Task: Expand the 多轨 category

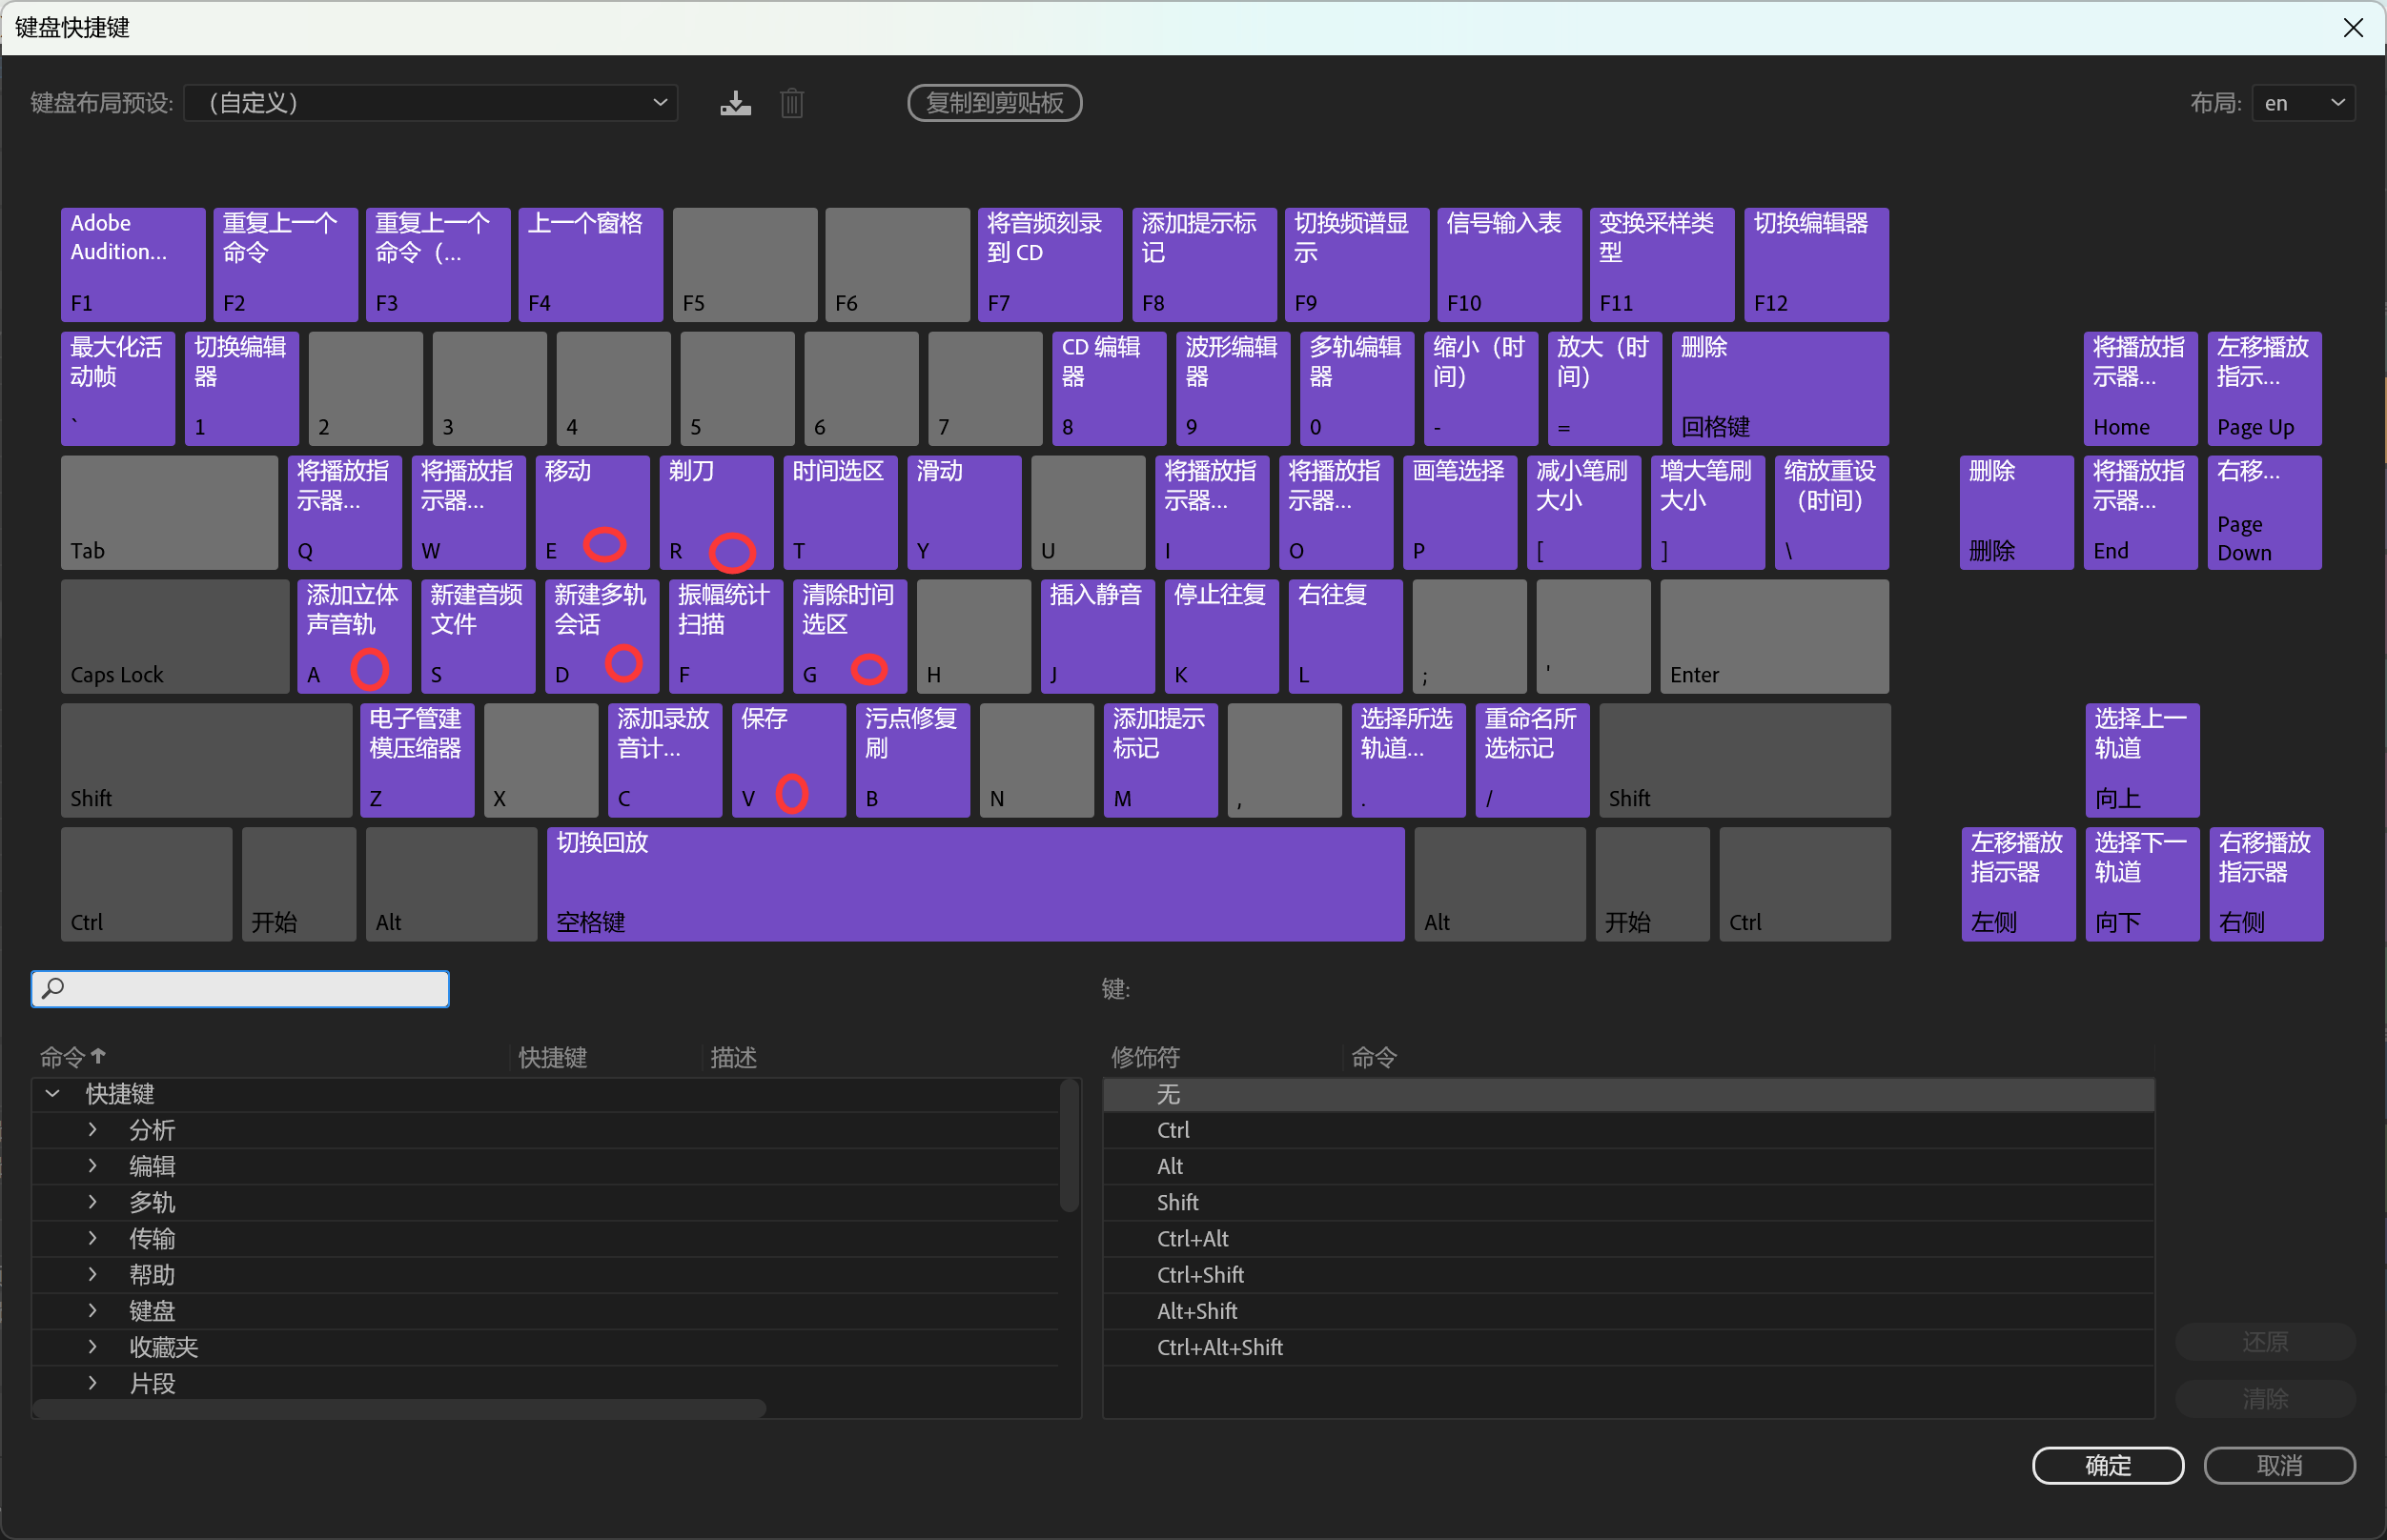Action: point(92,1201)
